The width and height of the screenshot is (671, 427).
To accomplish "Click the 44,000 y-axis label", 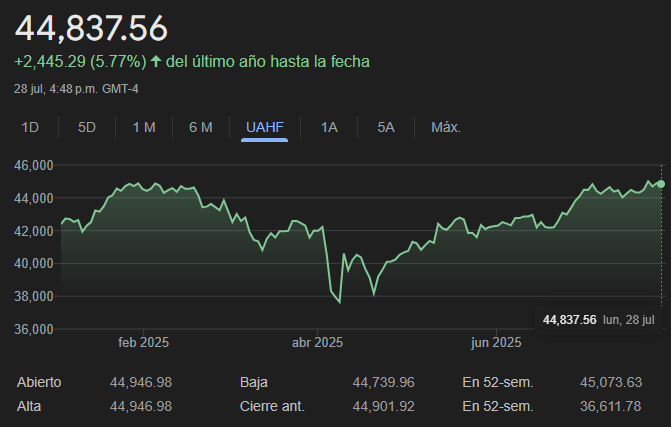I will 34,198.
